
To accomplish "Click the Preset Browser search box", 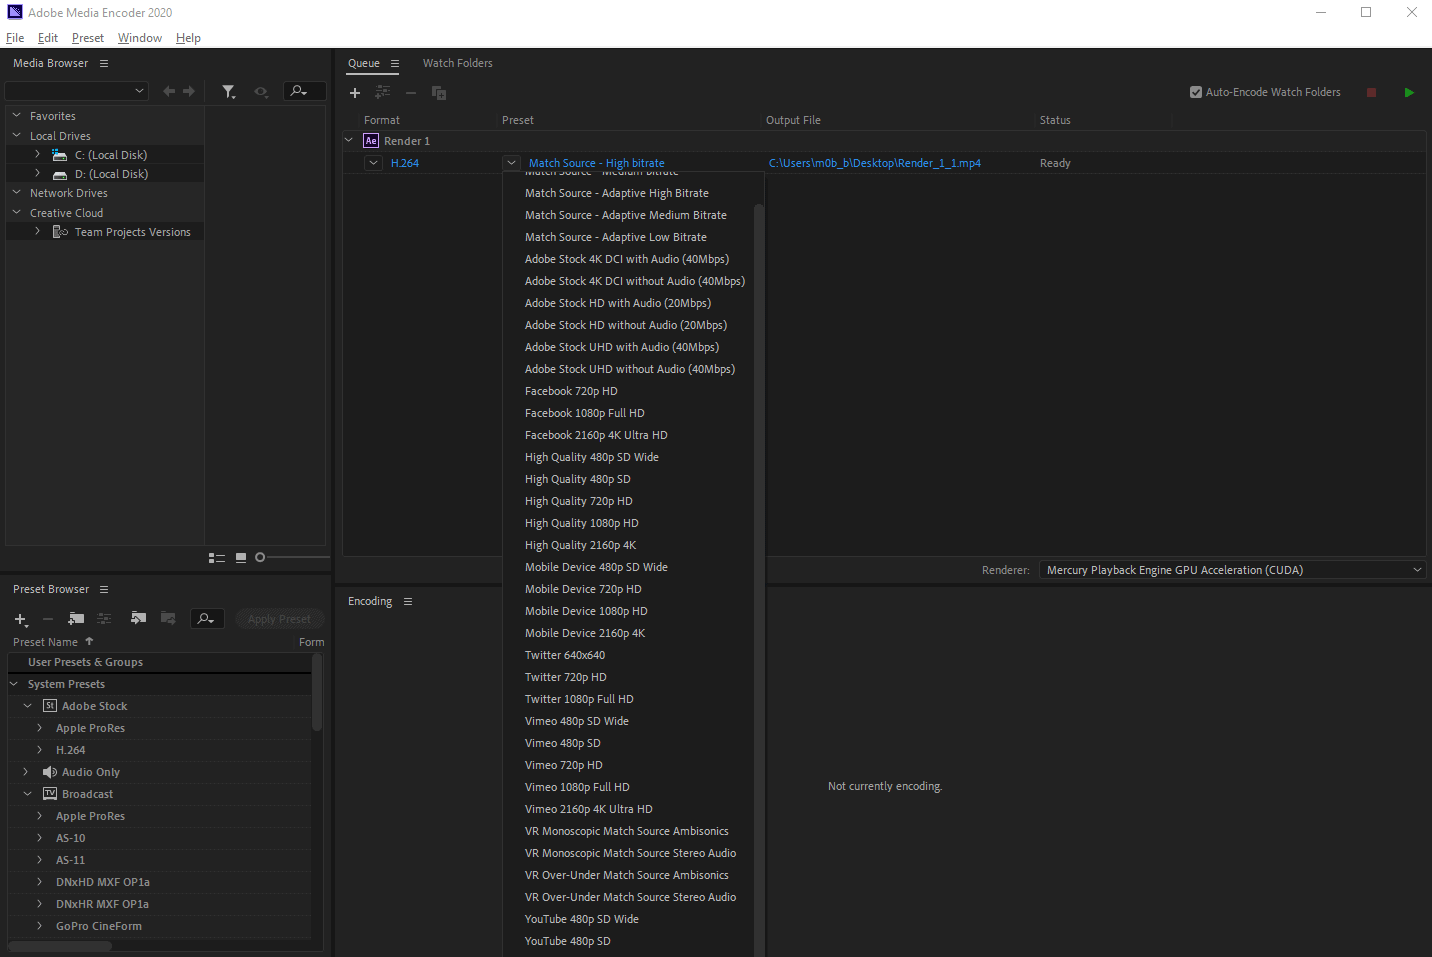I will tap(207, 619).
